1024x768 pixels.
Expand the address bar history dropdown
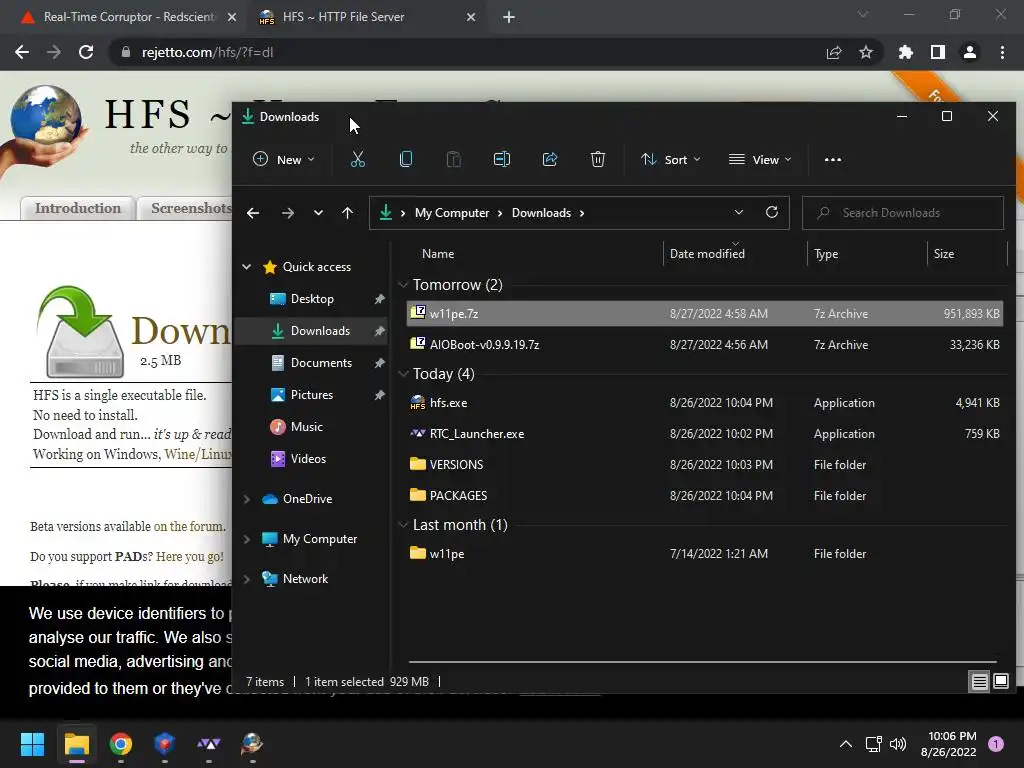(x=739, y=212)
